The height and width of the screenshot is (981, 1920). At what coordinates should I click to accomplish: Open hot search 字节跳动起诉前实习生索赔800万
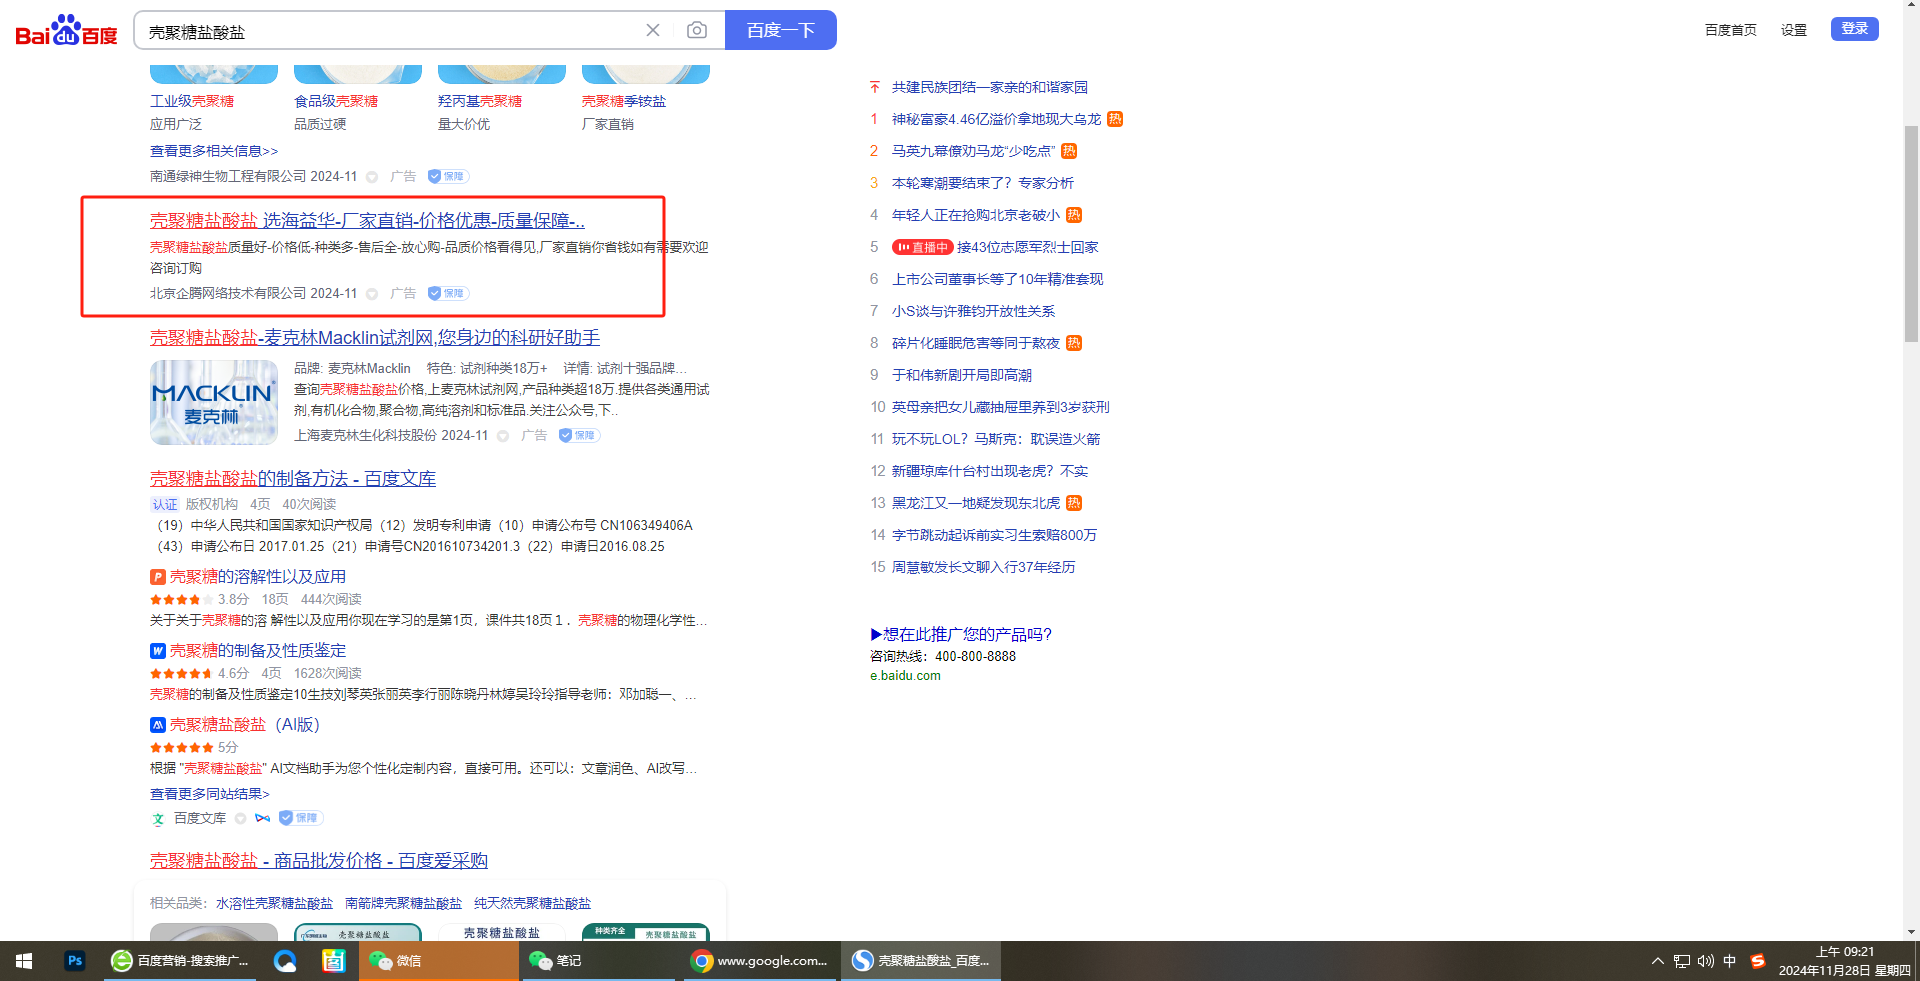[994, 535]
